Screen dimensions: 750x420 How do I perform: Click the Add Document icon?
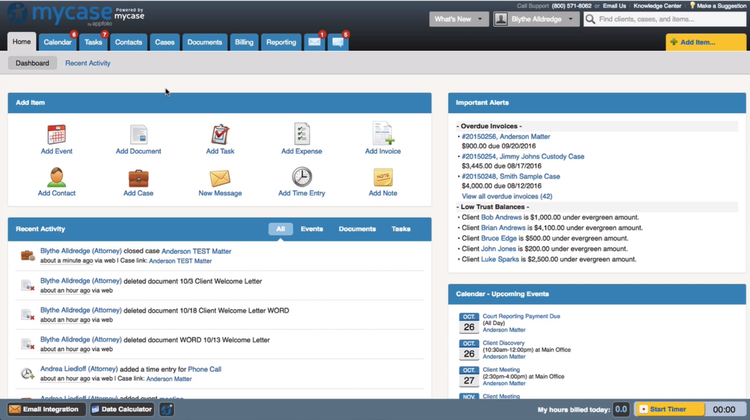pos(138,134)
